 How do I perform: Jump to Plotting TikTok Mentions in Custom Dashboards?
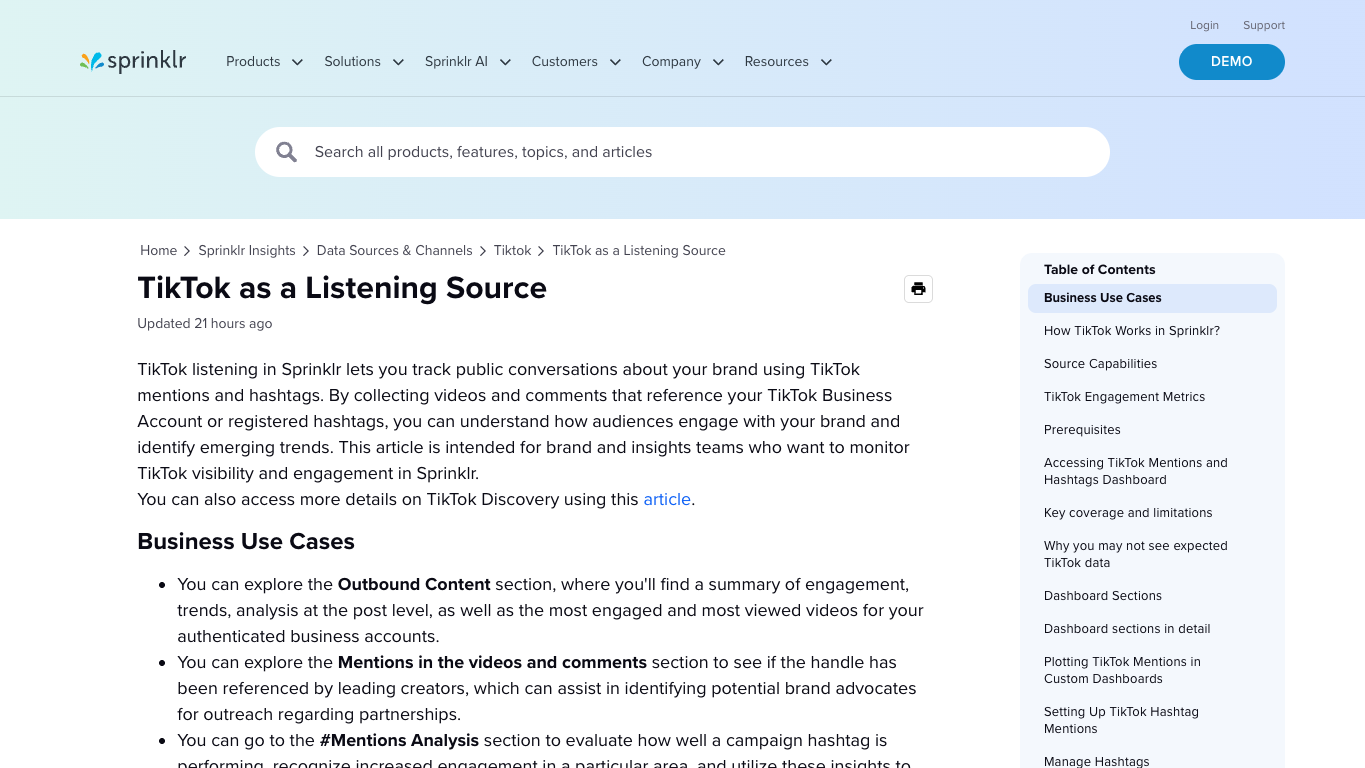point(1122,670)
